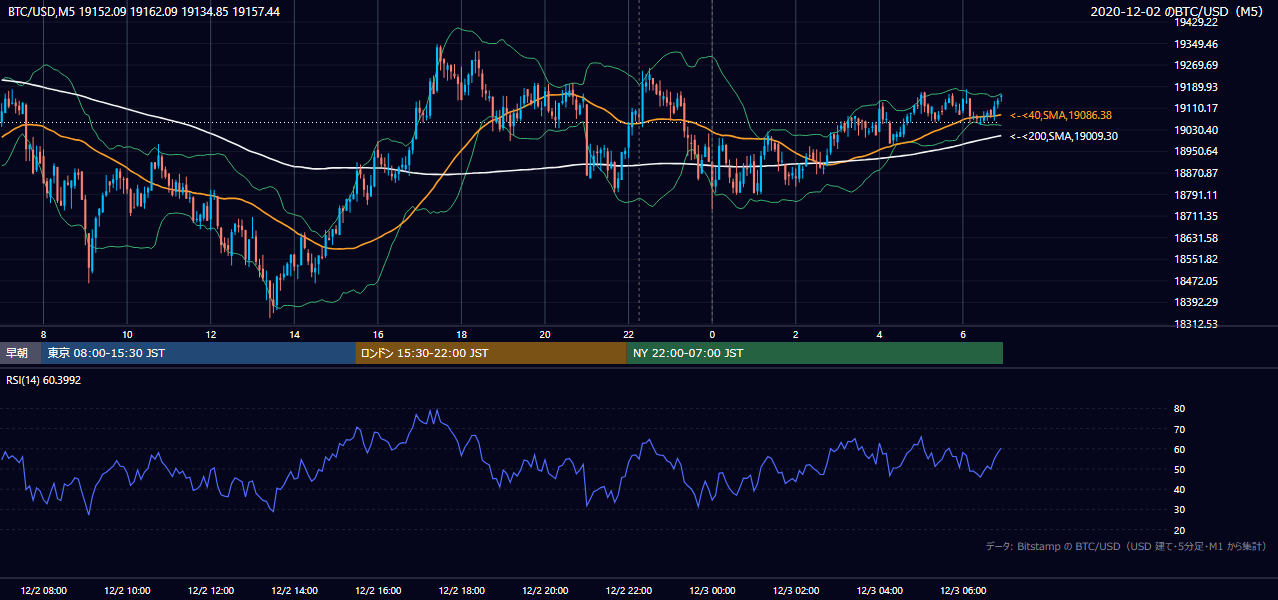The image size is (1278, 600).
Task: Click the 12/3 02:00 time axis label
Action: 796,590
